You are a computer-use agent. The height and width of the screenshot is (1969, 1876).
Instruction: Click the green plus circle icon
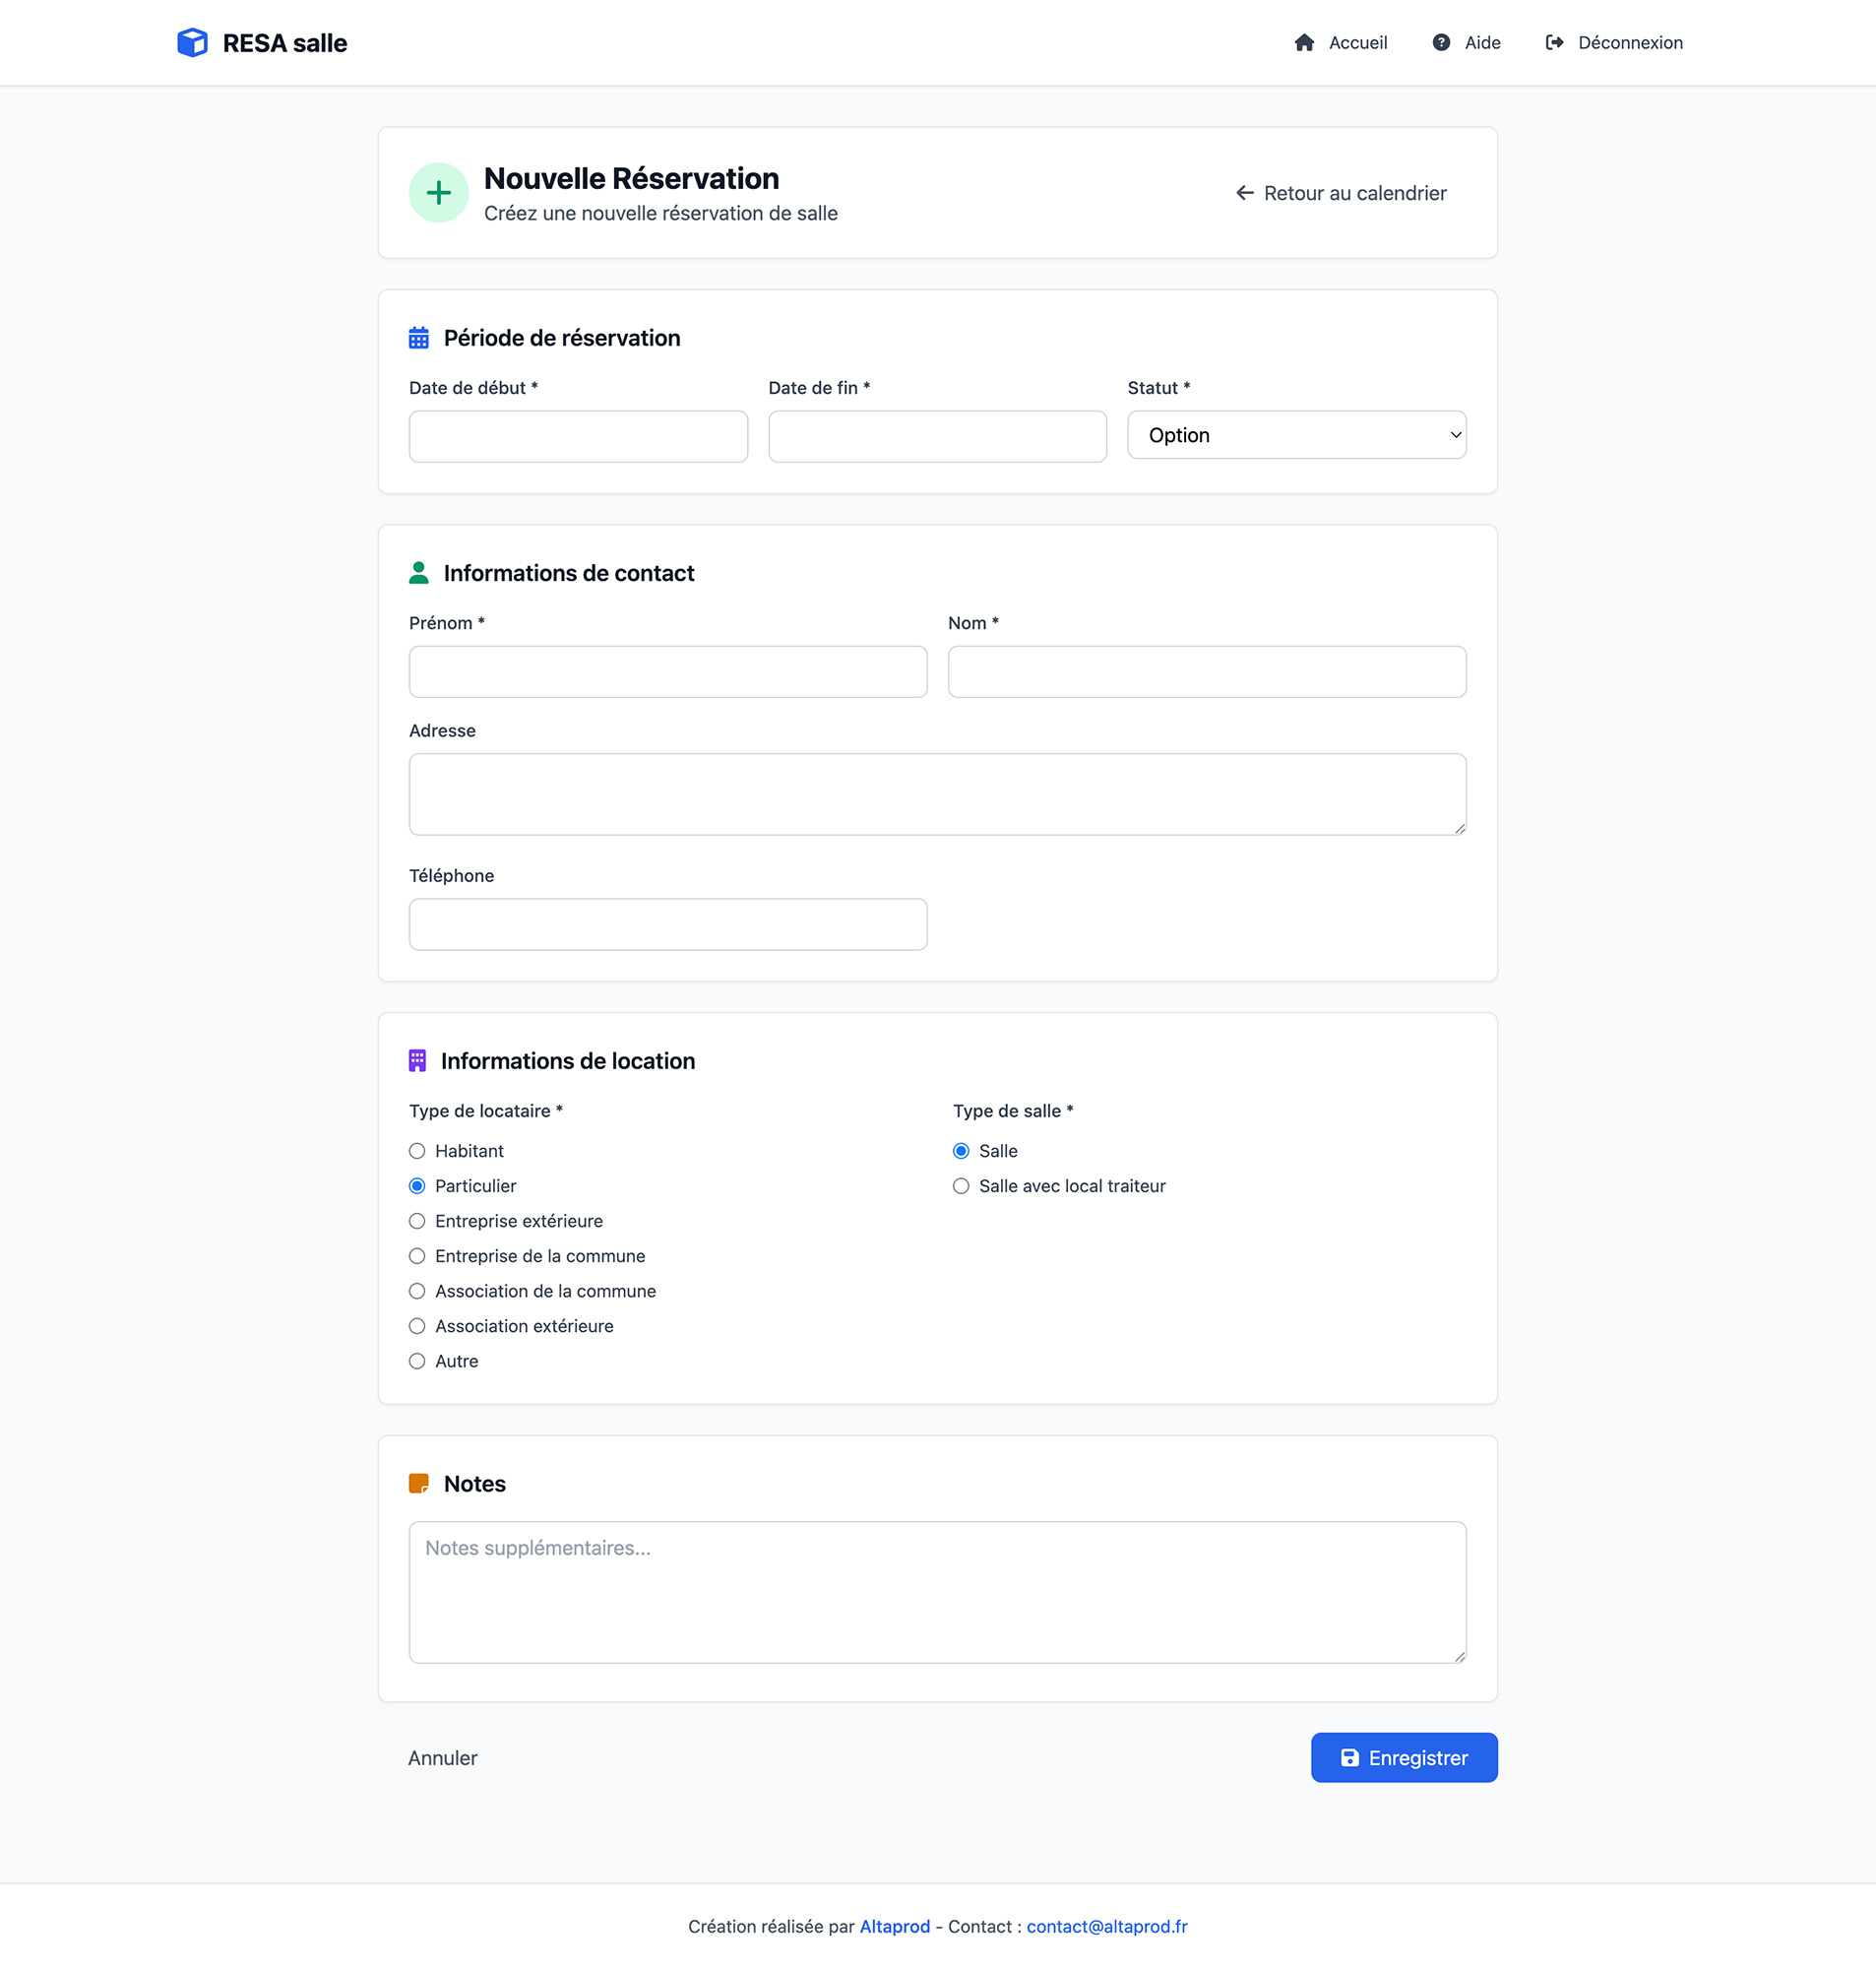[438, 193]
